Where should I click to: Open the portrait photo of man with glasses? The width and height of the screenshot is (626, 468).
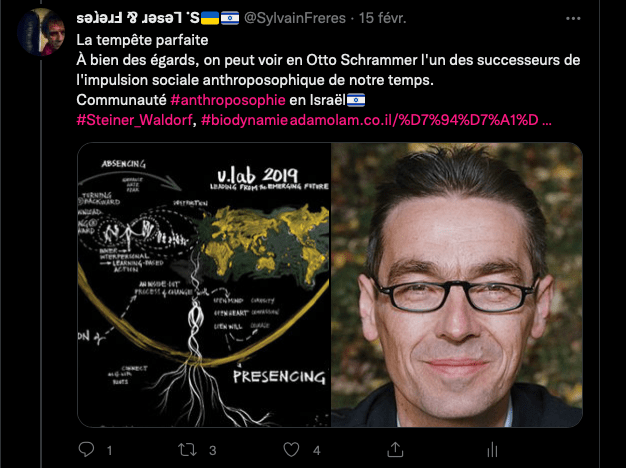click(457, 285)
